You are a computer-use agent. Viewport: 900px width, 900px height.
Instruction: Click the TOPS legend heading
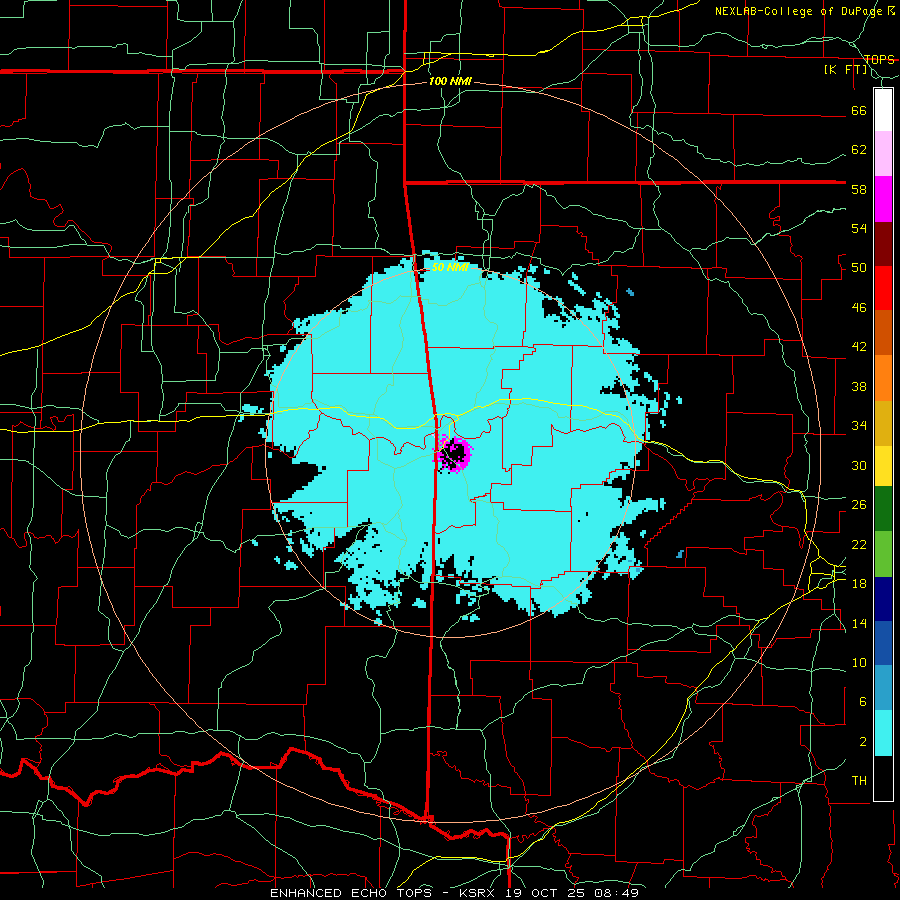coord(879,59)
